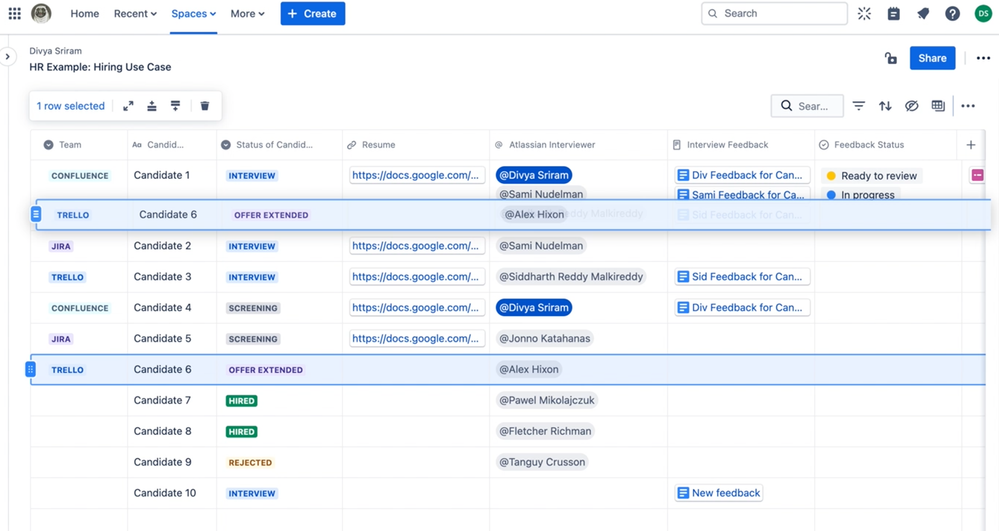Open the Team column header
Viewport: 999px width, 531px height.
point(79,145)
